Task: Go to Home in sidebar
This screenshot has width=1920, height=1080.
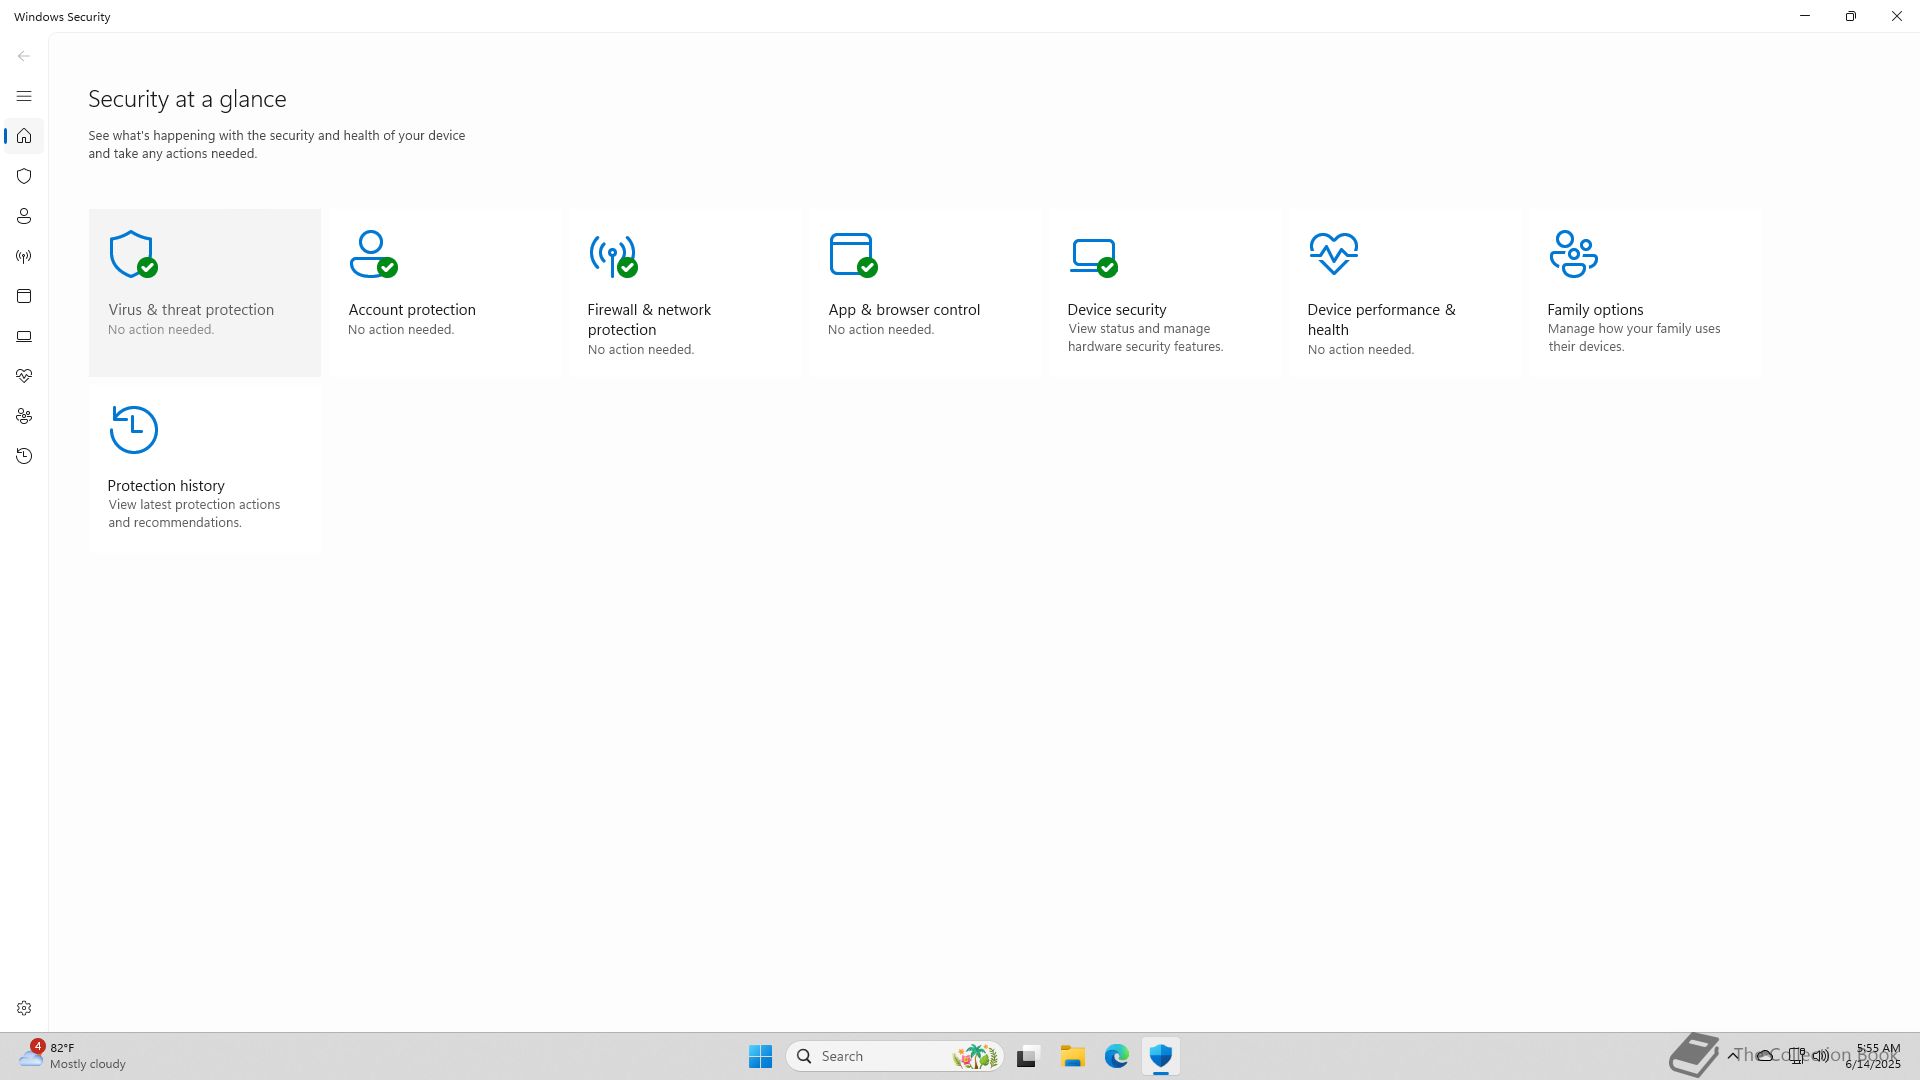Action: coord(24,136)
